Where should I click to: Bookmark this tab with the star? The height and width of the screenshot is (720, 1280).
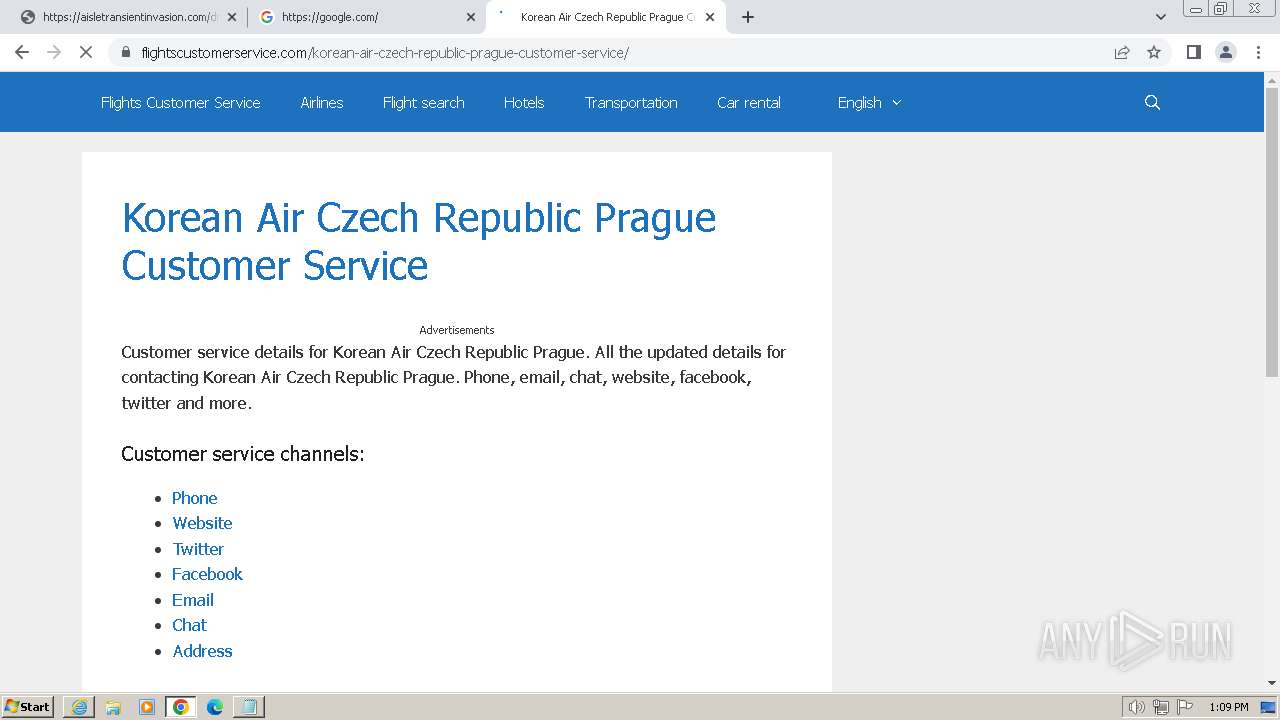[x=1154, y=52]
